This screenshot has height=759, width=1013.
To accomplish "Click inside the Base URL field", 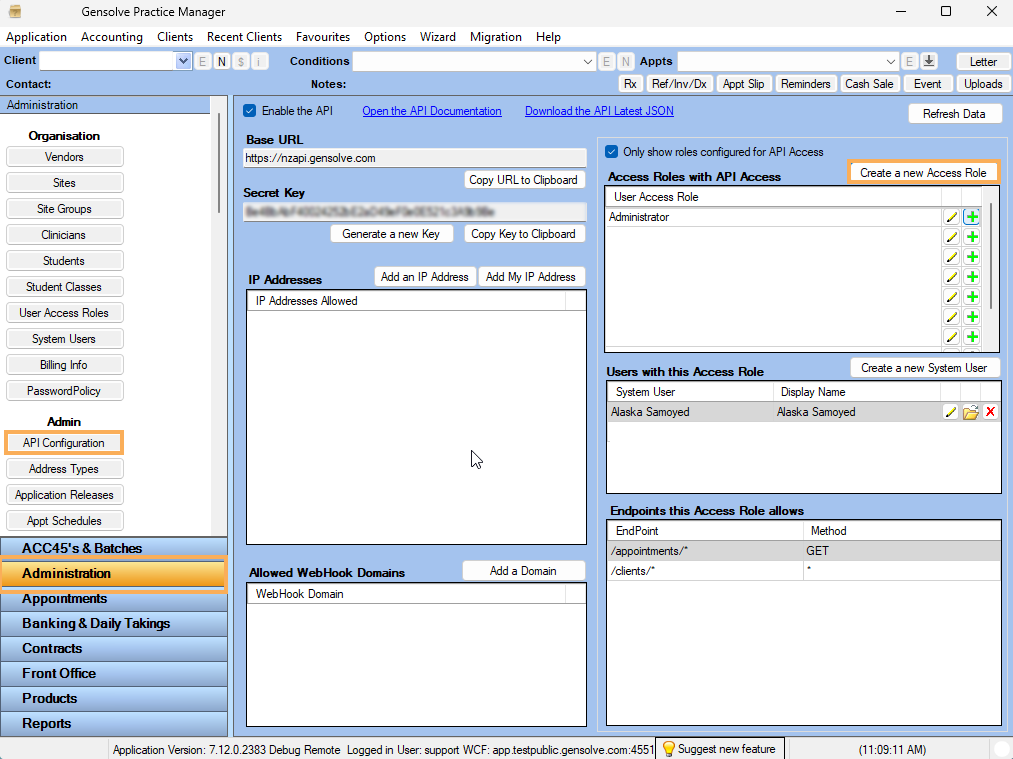I will click(x=415, y=157).
